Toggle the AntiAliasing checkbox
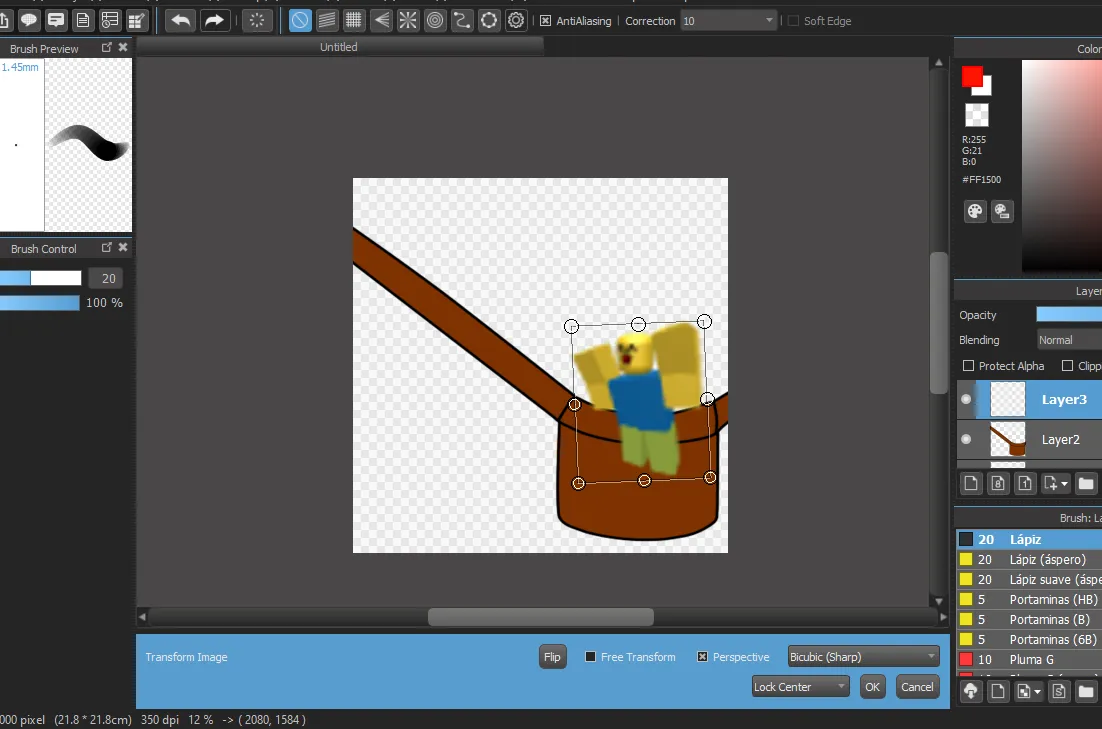 click(545, 20)
